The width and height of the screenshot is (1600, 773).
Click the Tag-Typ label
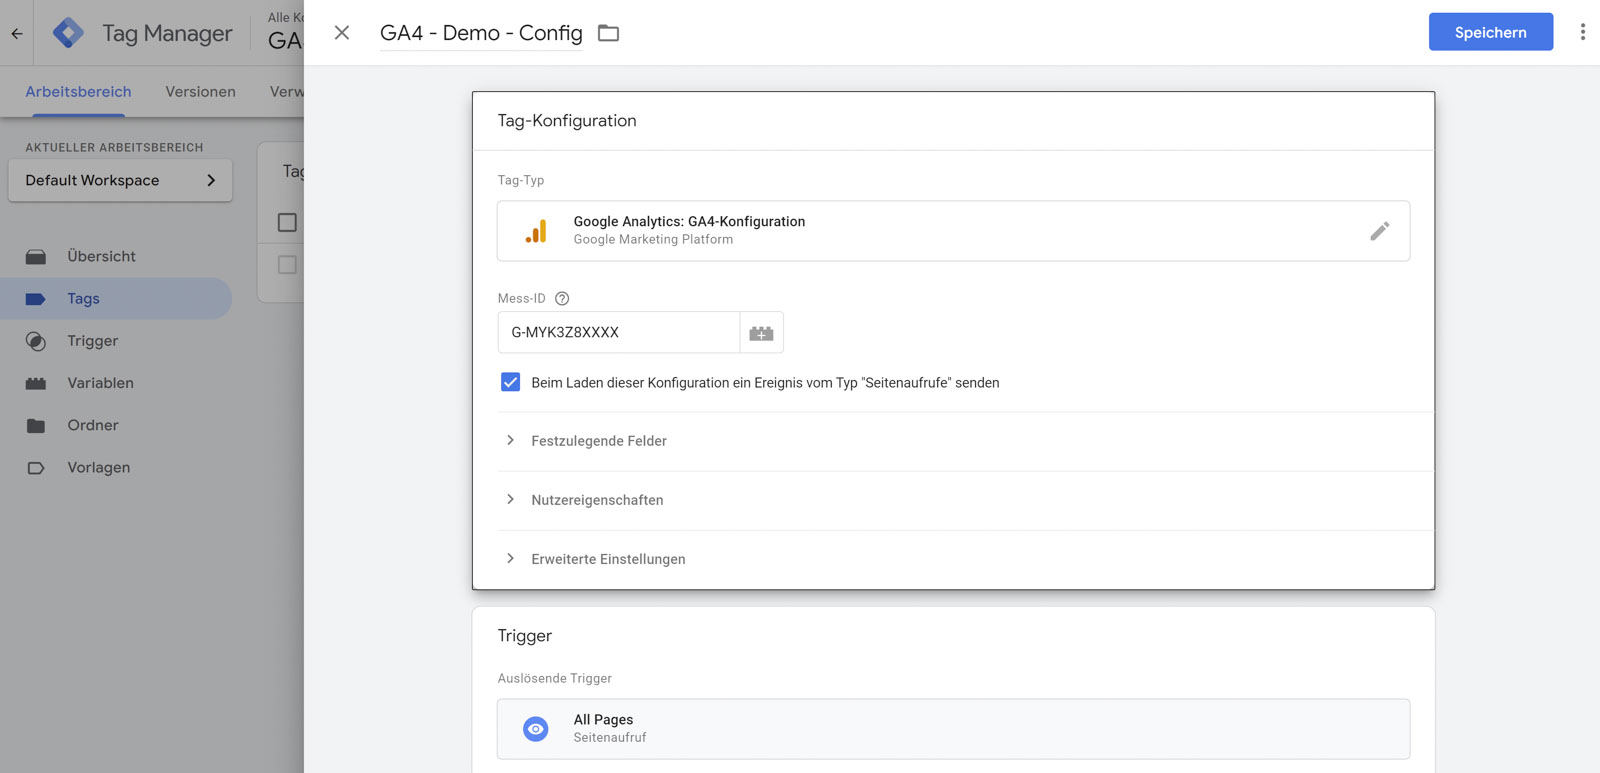point(521,180)
